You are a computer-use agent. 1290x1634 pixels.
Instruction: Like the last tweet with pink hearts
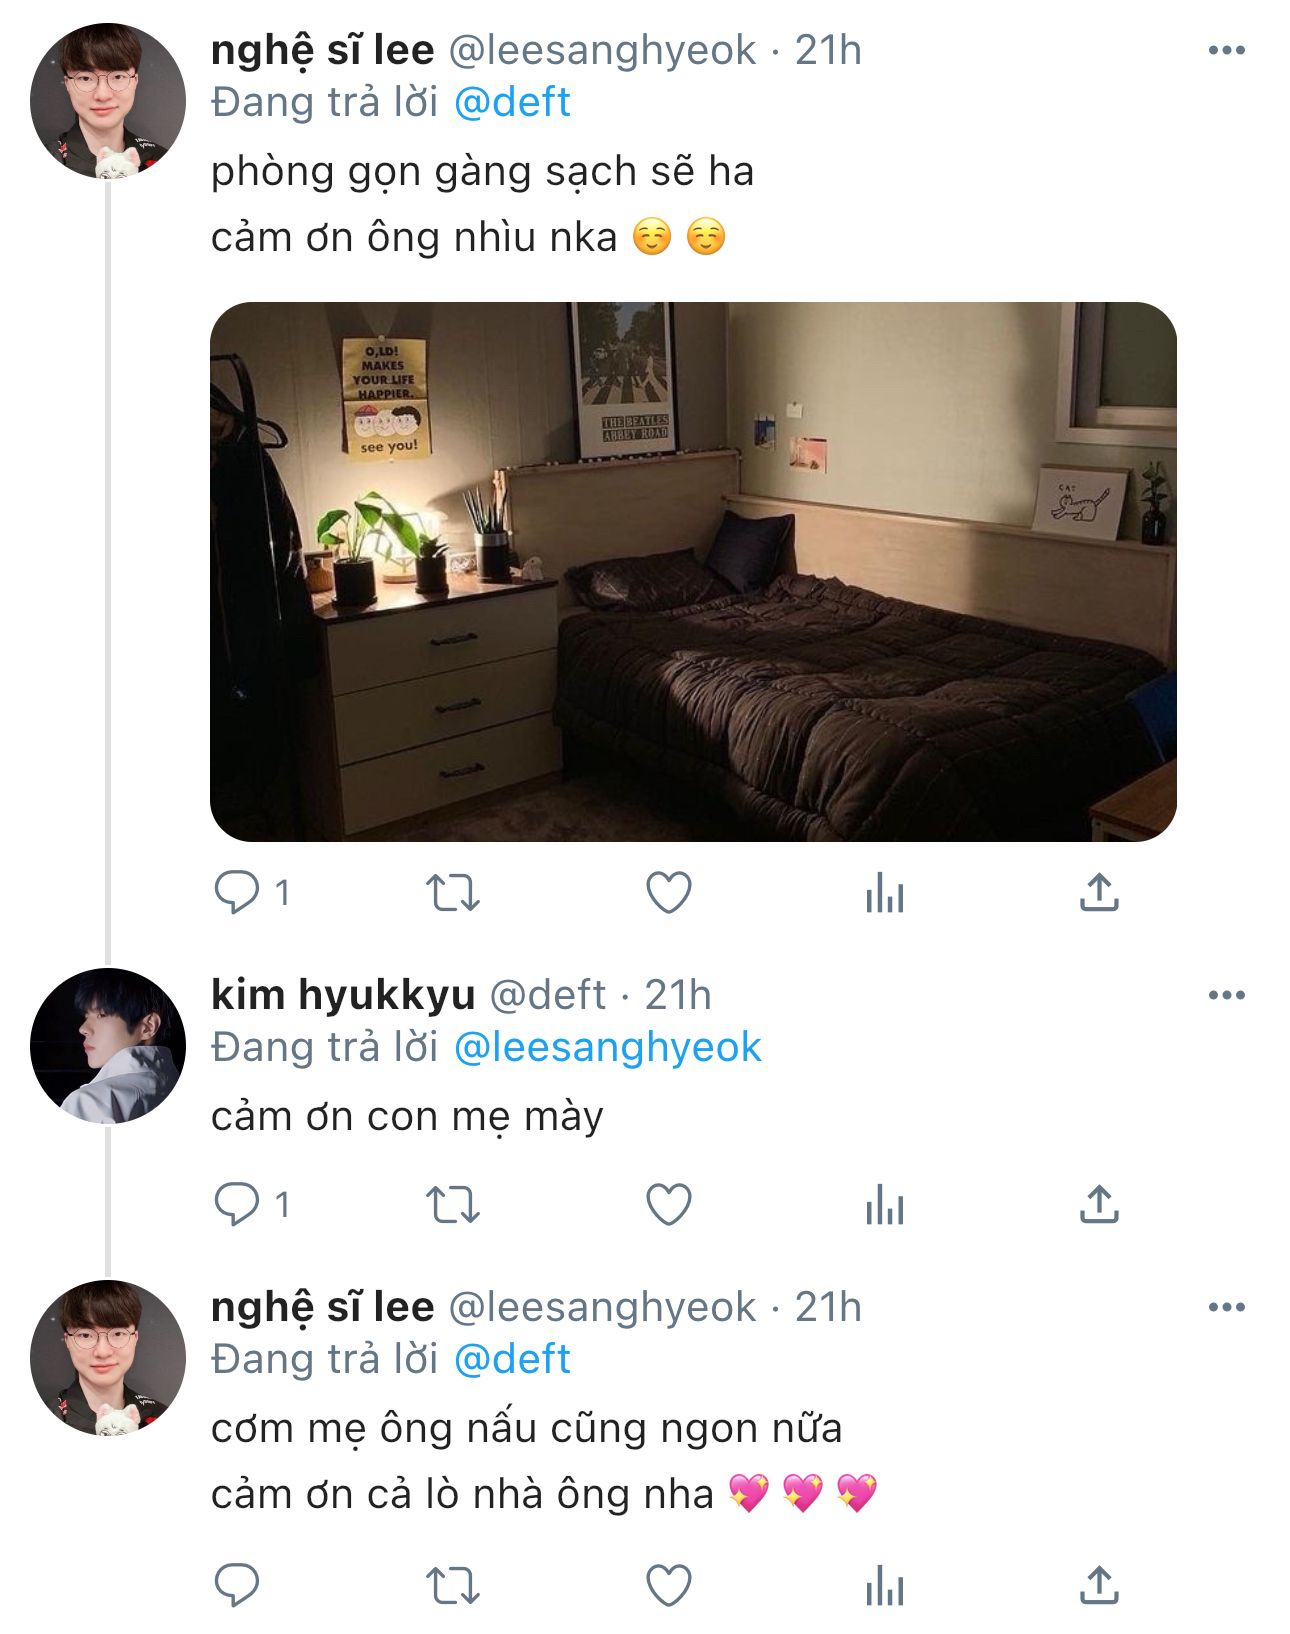(x=669, y=1586)
